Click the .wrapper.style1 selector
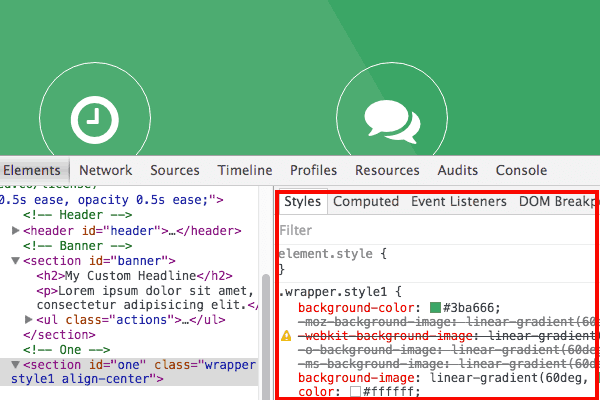This screenshot has width=600, height=400. [333, 292]
